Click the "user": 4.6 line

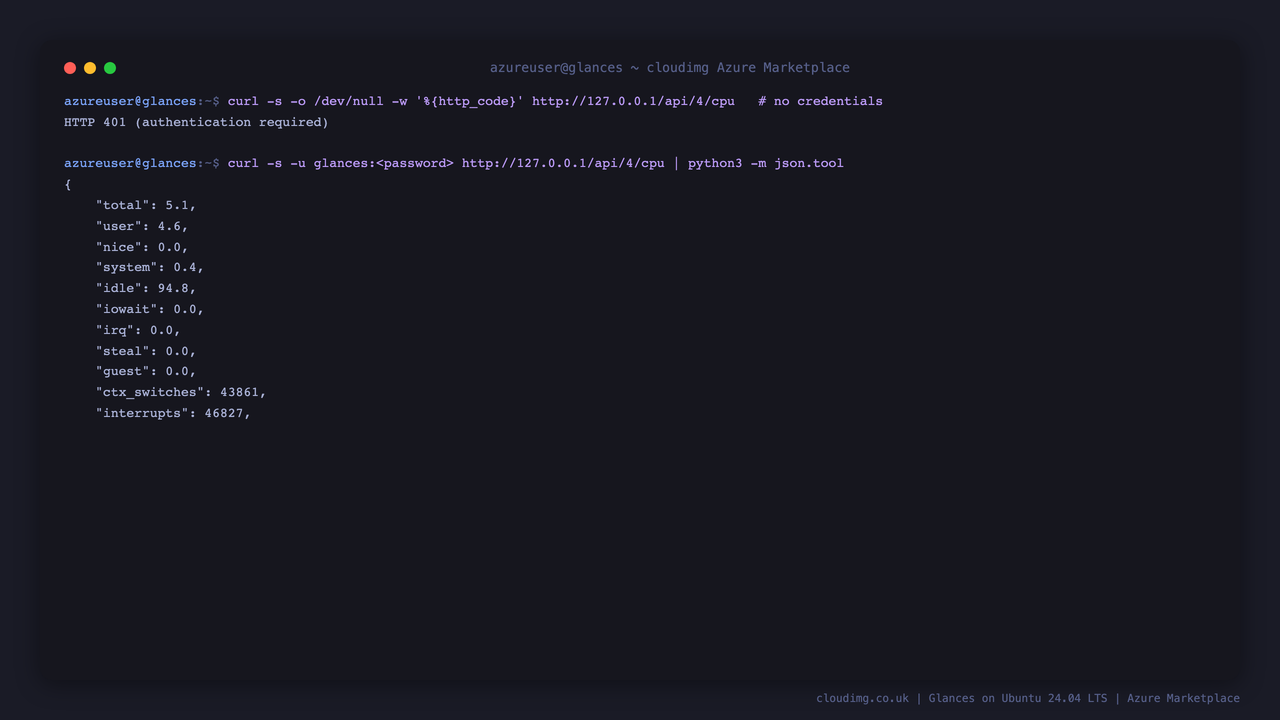click(x=142, y=226)
